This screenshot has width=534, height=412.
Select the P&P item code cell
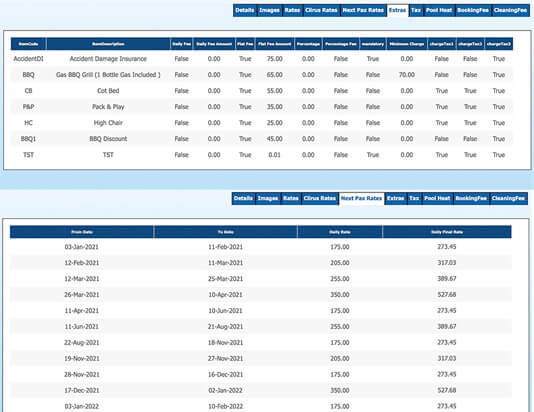tap(28, 107)
